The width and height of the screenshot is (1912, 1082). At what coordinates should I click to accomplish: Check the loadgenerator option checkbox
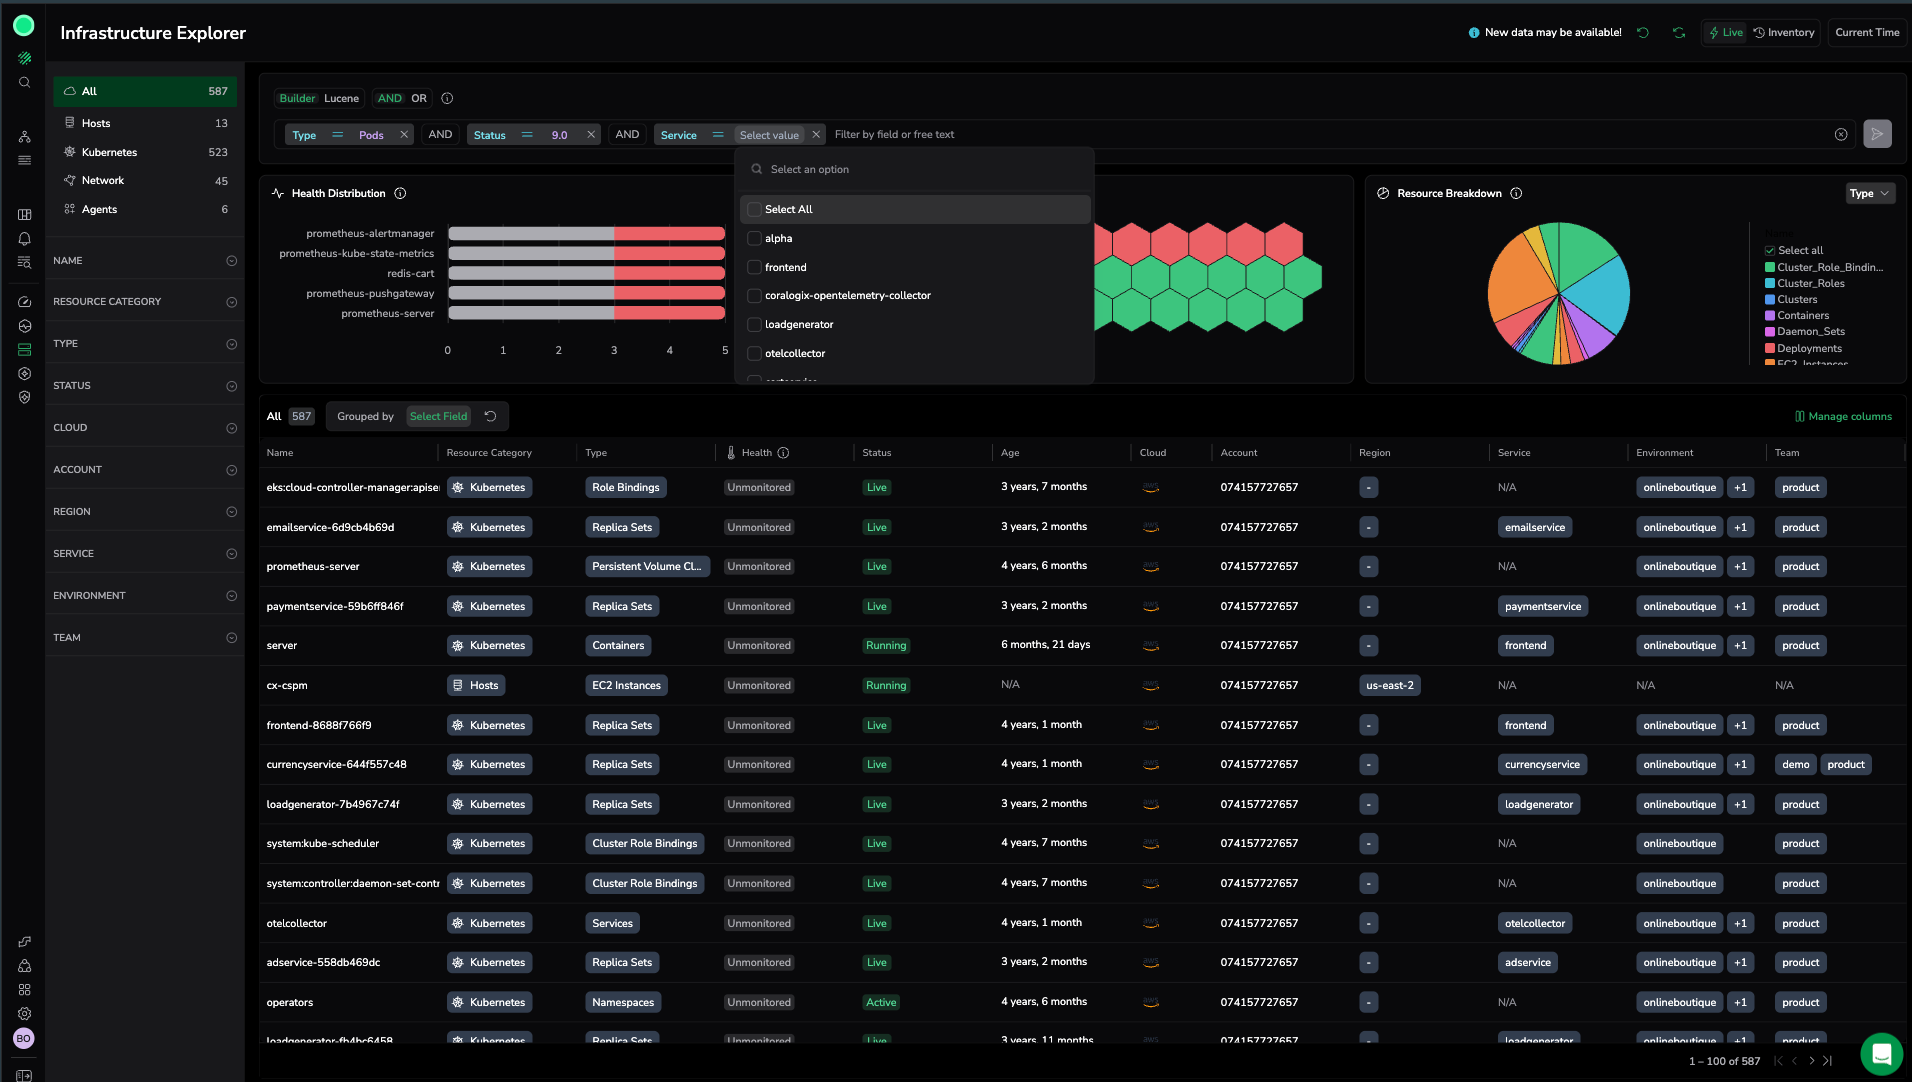[755, 325]
